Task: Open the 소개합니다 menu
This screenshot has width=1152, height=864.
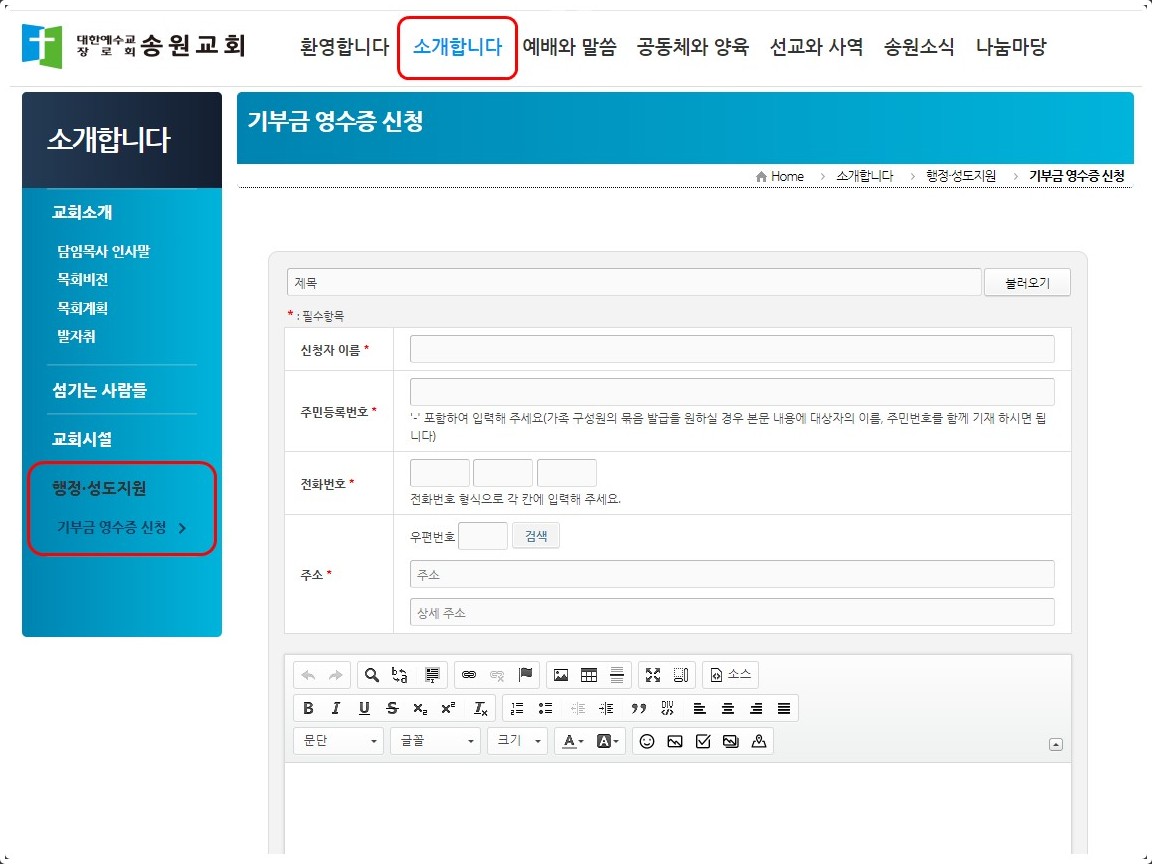Action: [x=457, y=47]
